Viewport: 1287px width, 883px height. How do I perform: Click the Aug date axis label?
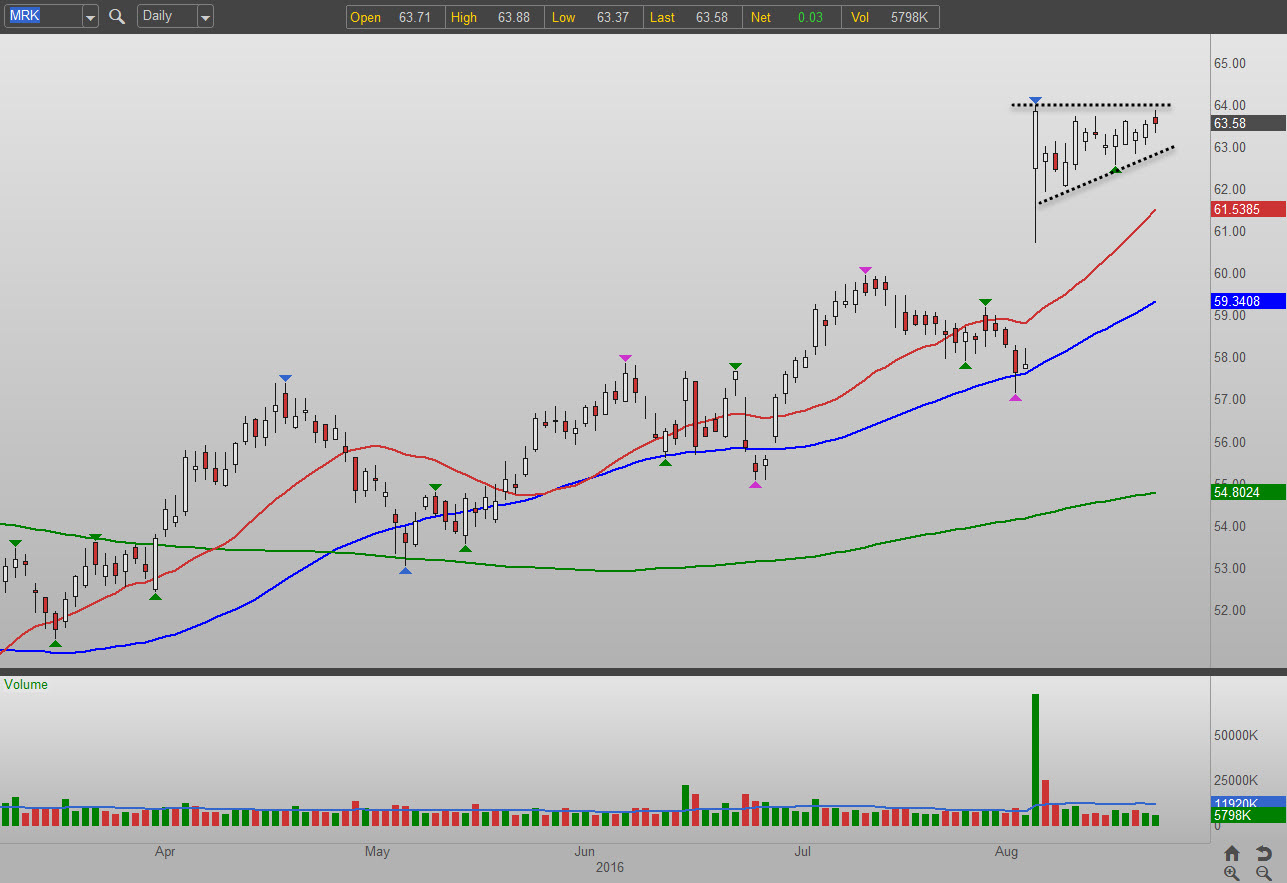1006,852
